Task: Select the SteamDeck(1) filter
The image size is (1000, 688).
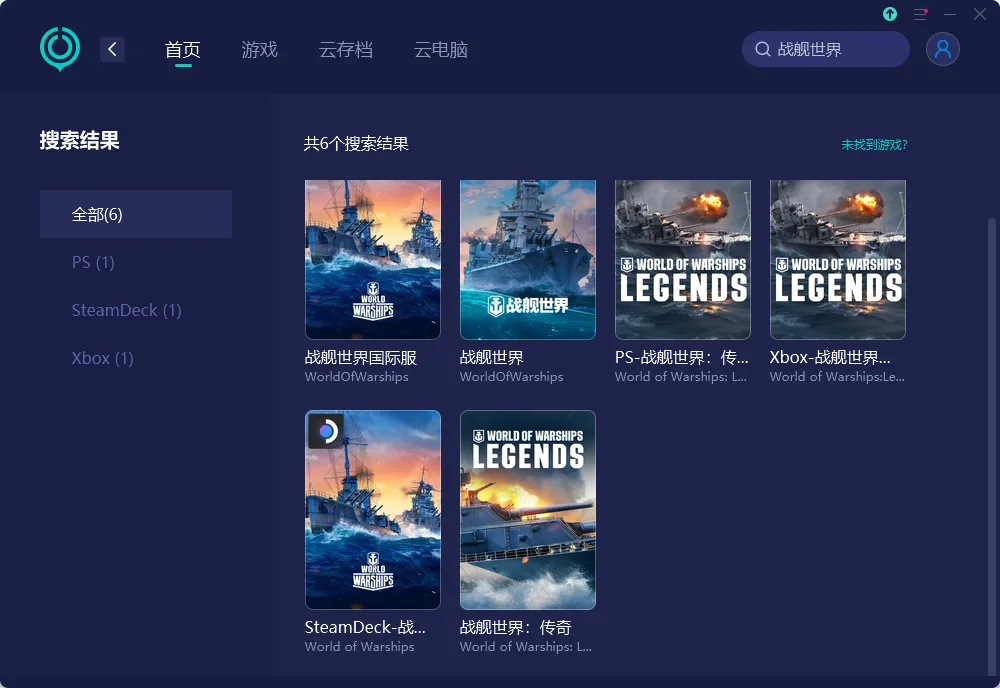Action: pyautogui.click(x=127, y=310)
